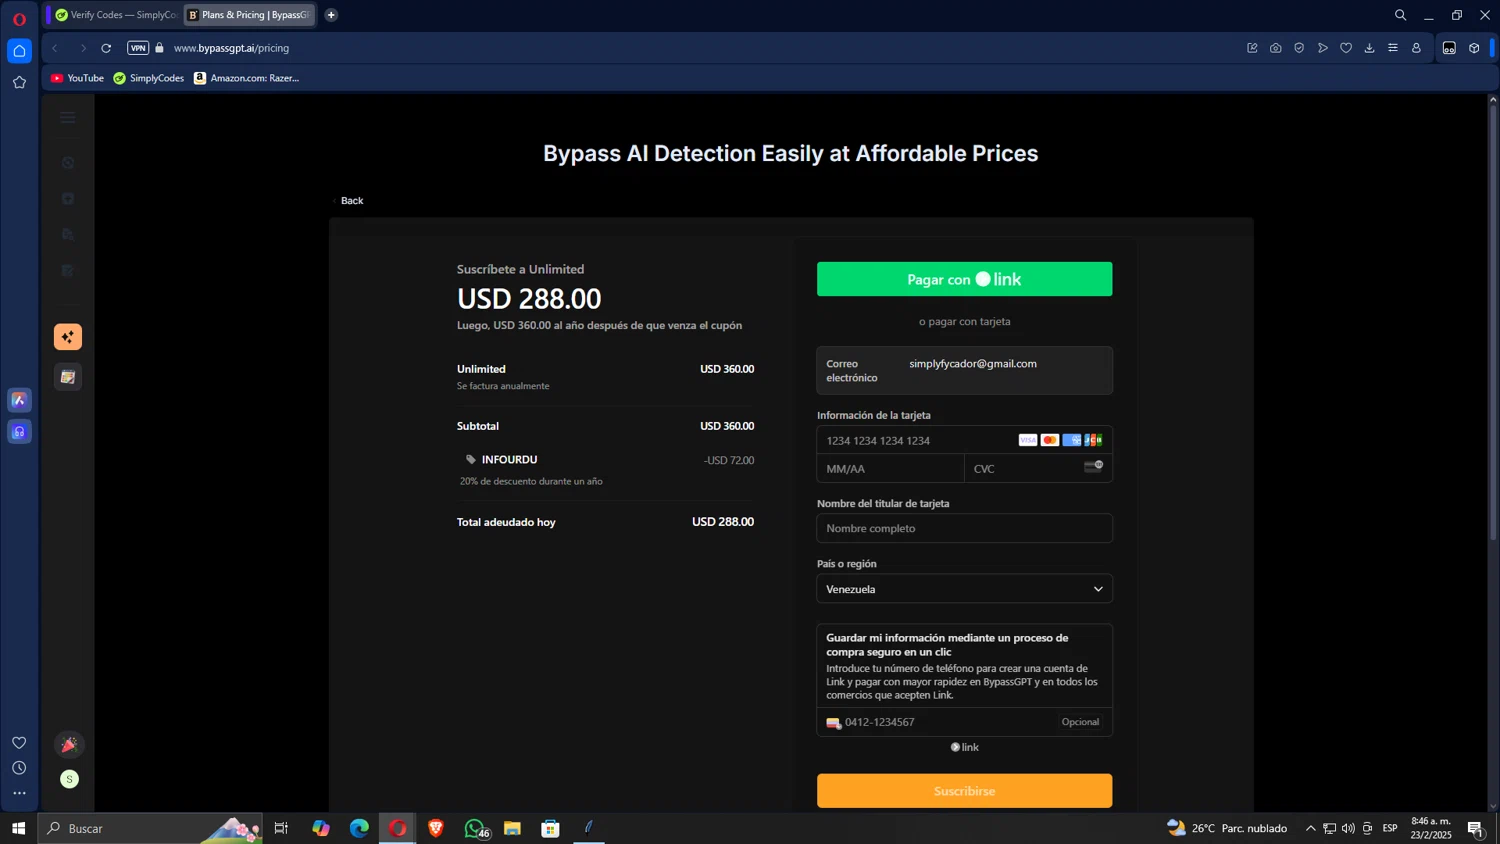Switch to Verify Codes SimplyCodes tab

coord(115,15)
